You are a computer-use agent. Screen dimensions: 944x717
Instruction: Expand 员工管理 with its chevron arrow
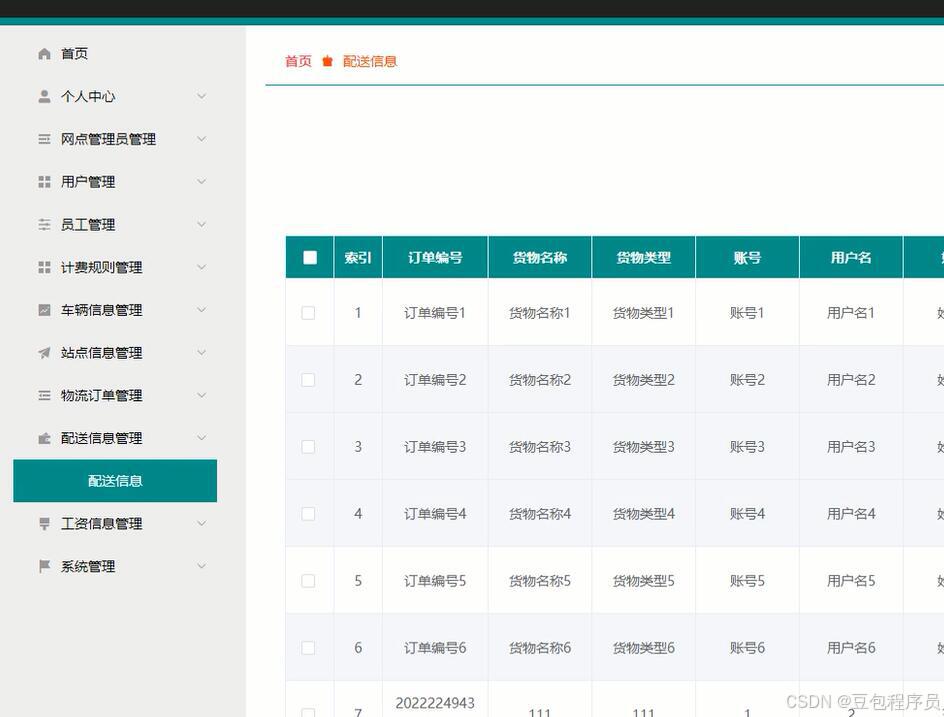(x=202, y=225)
